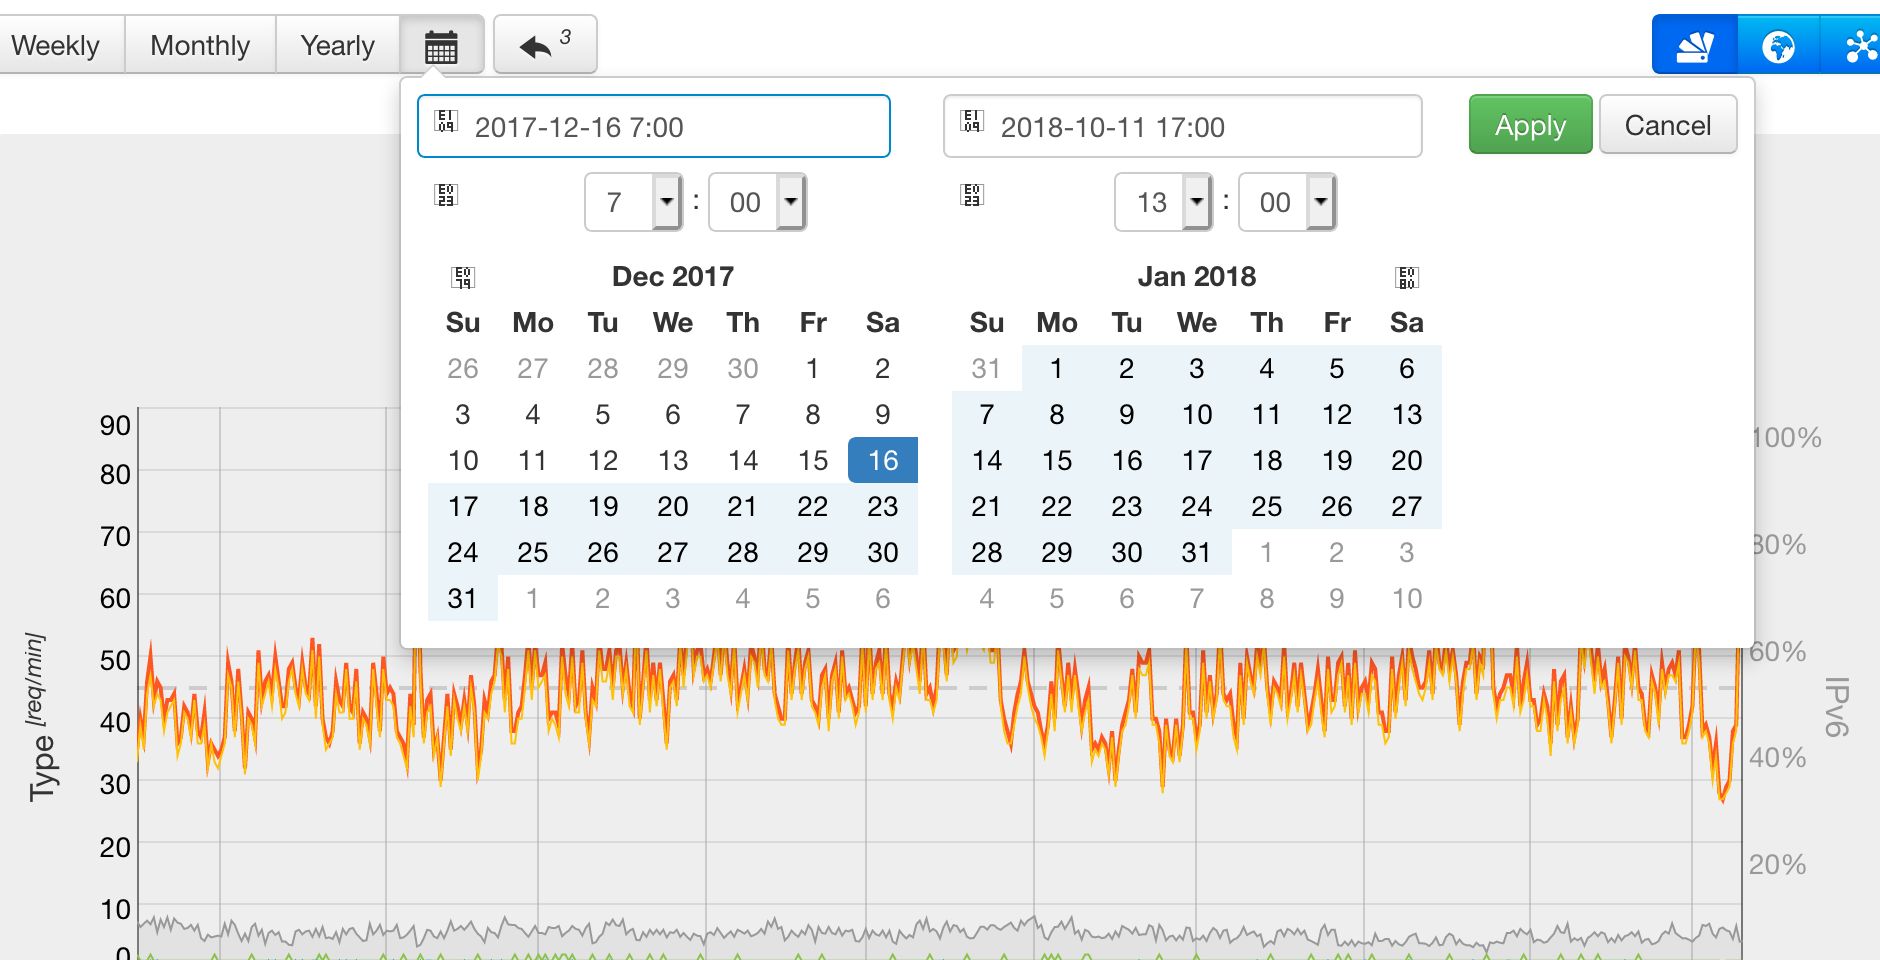Select January 31 in Jan 2018 calendar
1880x960 pixels.
[x=1197, y=552]
